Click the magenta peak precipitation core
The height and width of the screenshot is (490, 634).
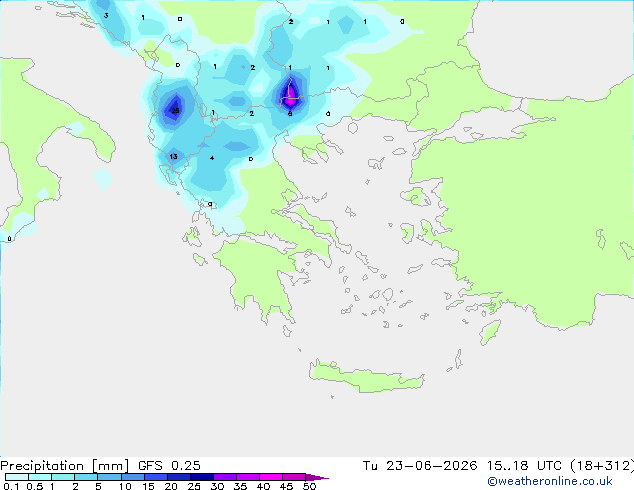click(290, 97)
